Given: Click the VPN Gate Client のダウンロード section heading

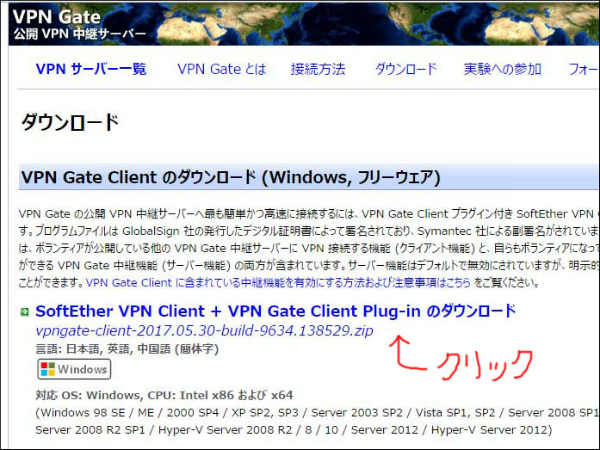Looking at the screenshot, I should coord(231,178).
